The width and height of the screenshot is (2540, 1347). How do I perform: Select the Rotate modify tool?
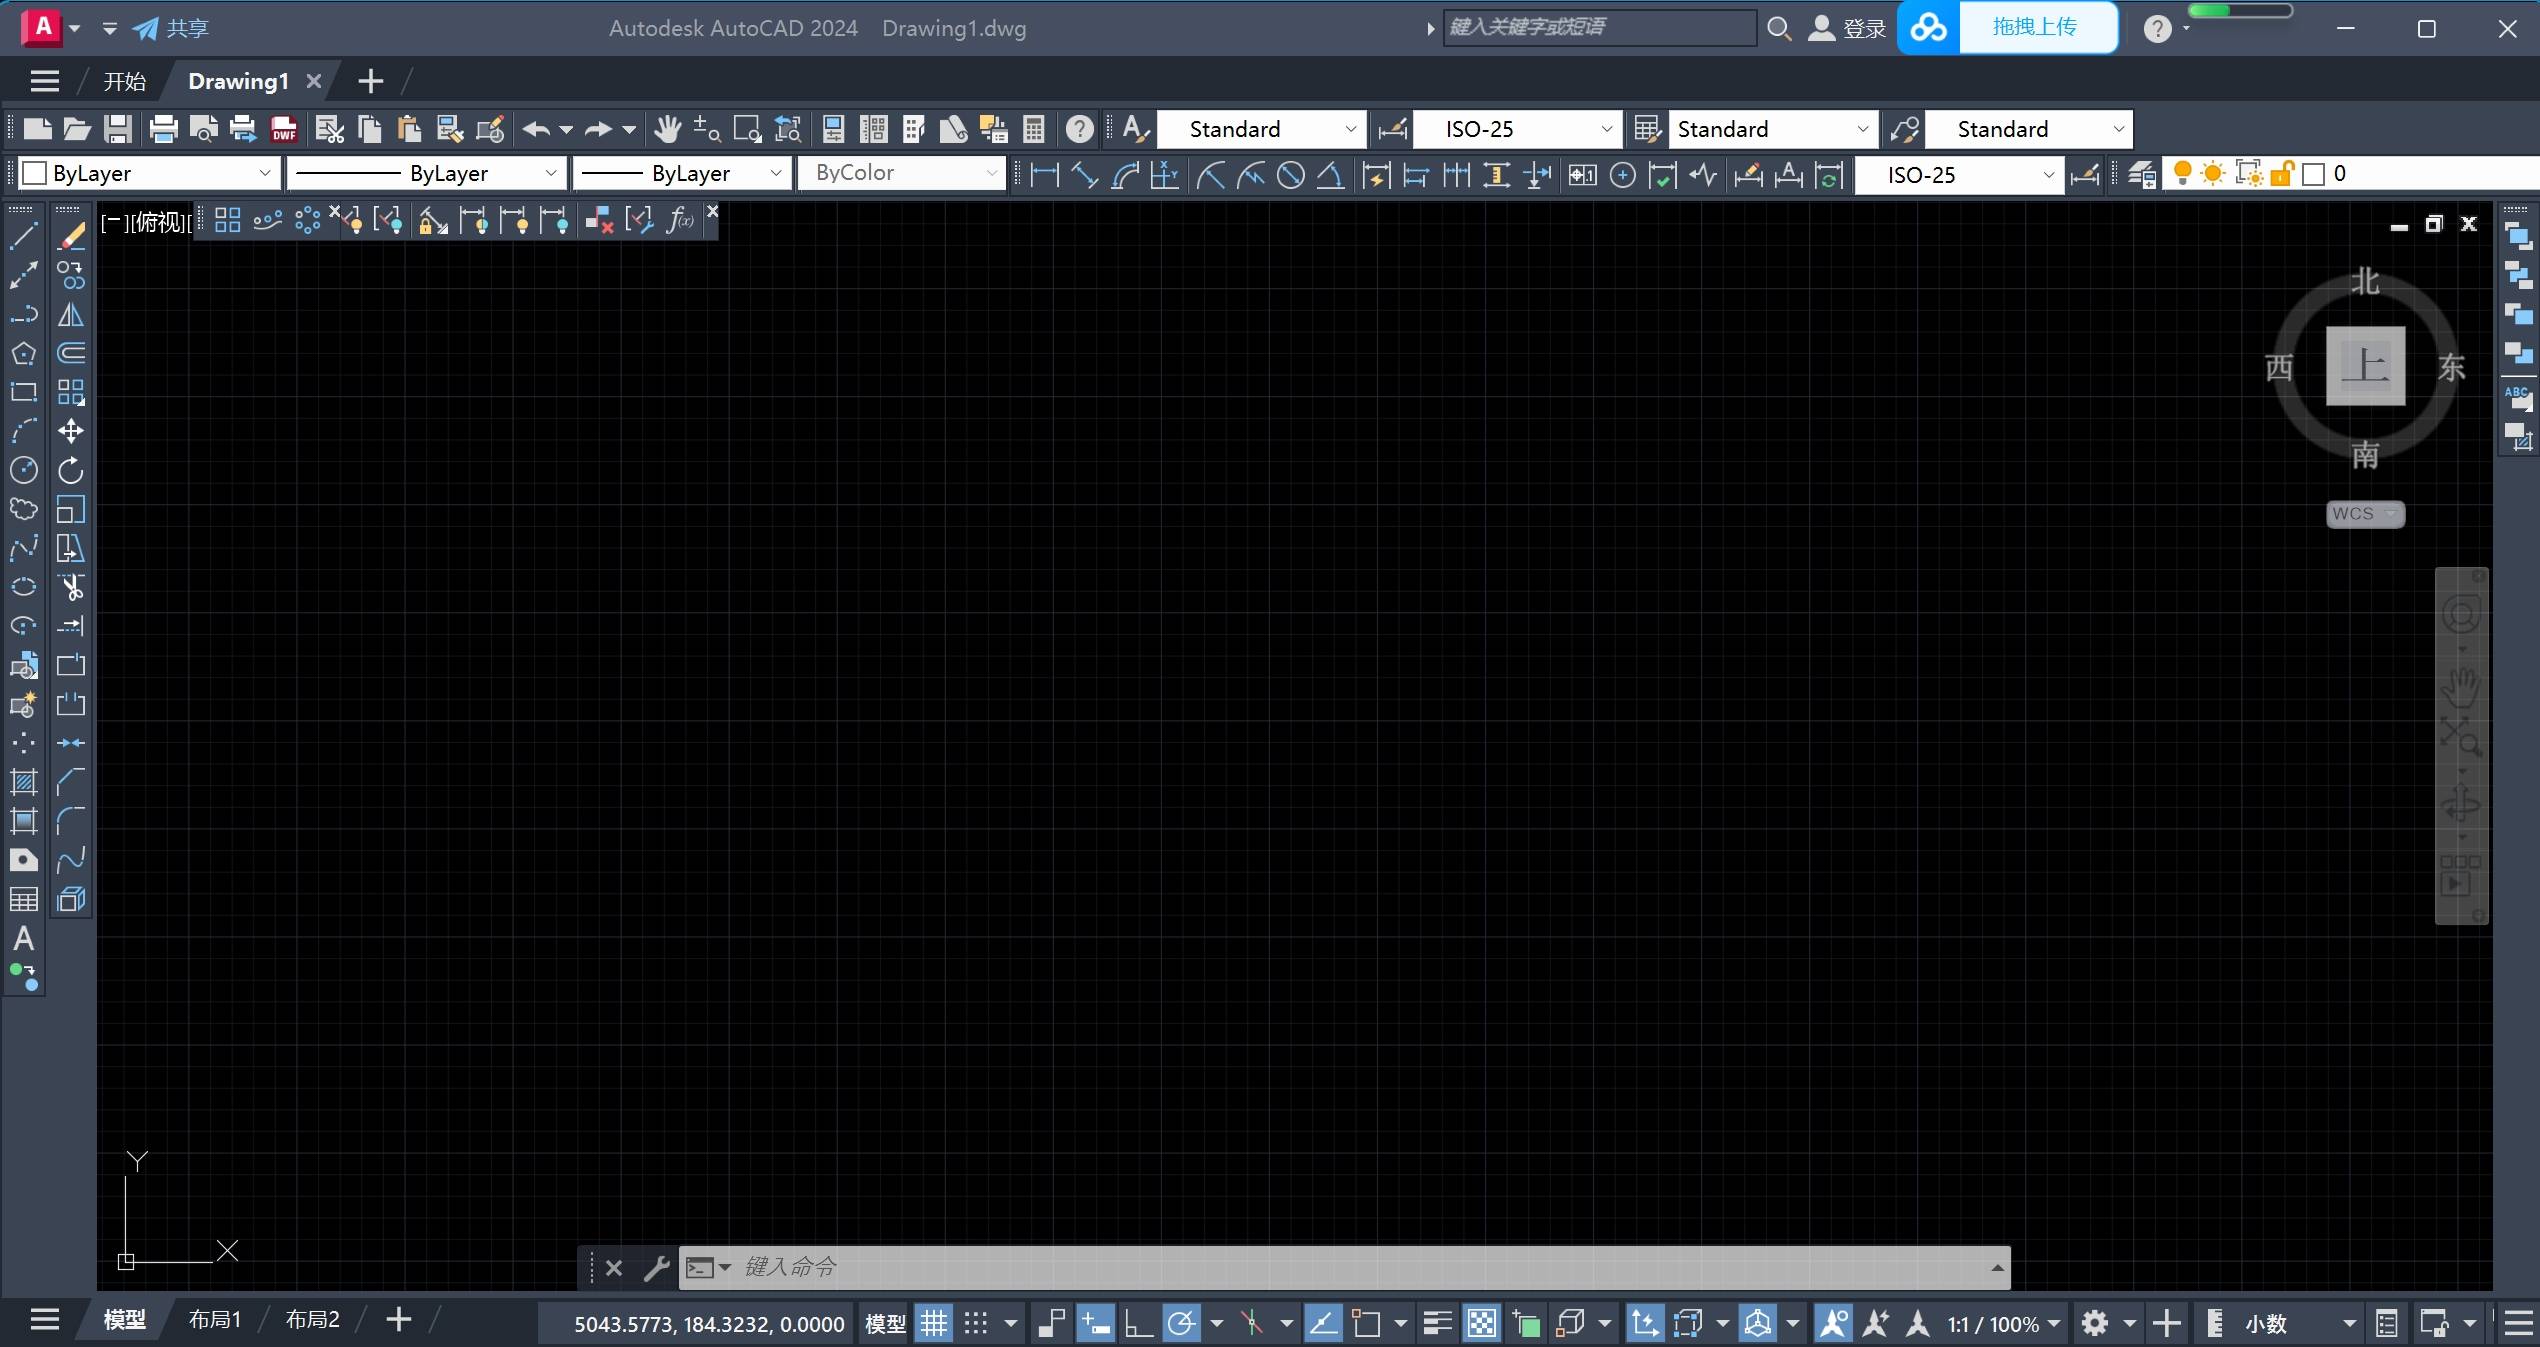pos(71,470)
